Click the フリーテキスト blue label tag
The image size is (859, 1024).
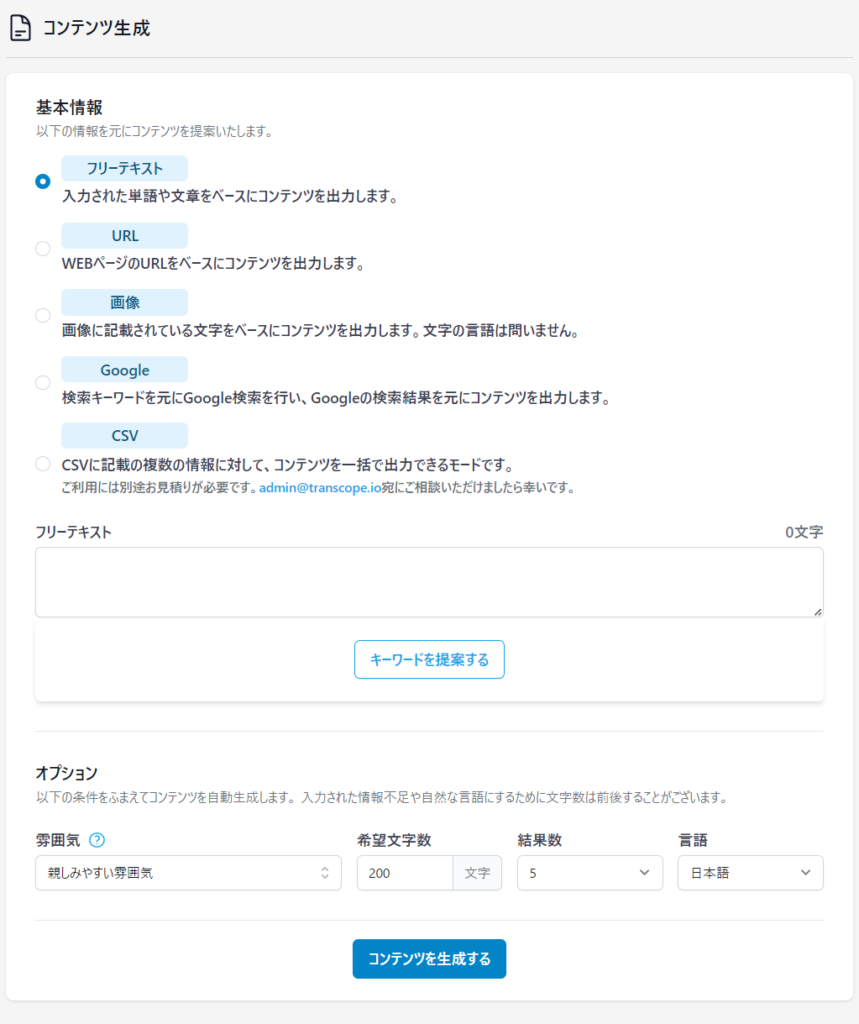click(125, 168)
